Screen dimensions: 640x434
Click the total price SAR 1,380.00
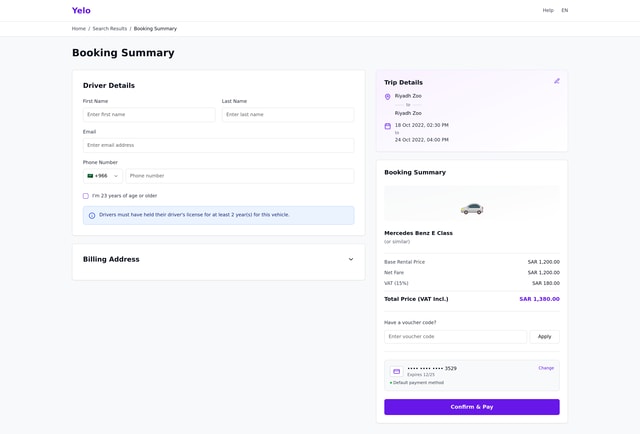tap(539, 299)
